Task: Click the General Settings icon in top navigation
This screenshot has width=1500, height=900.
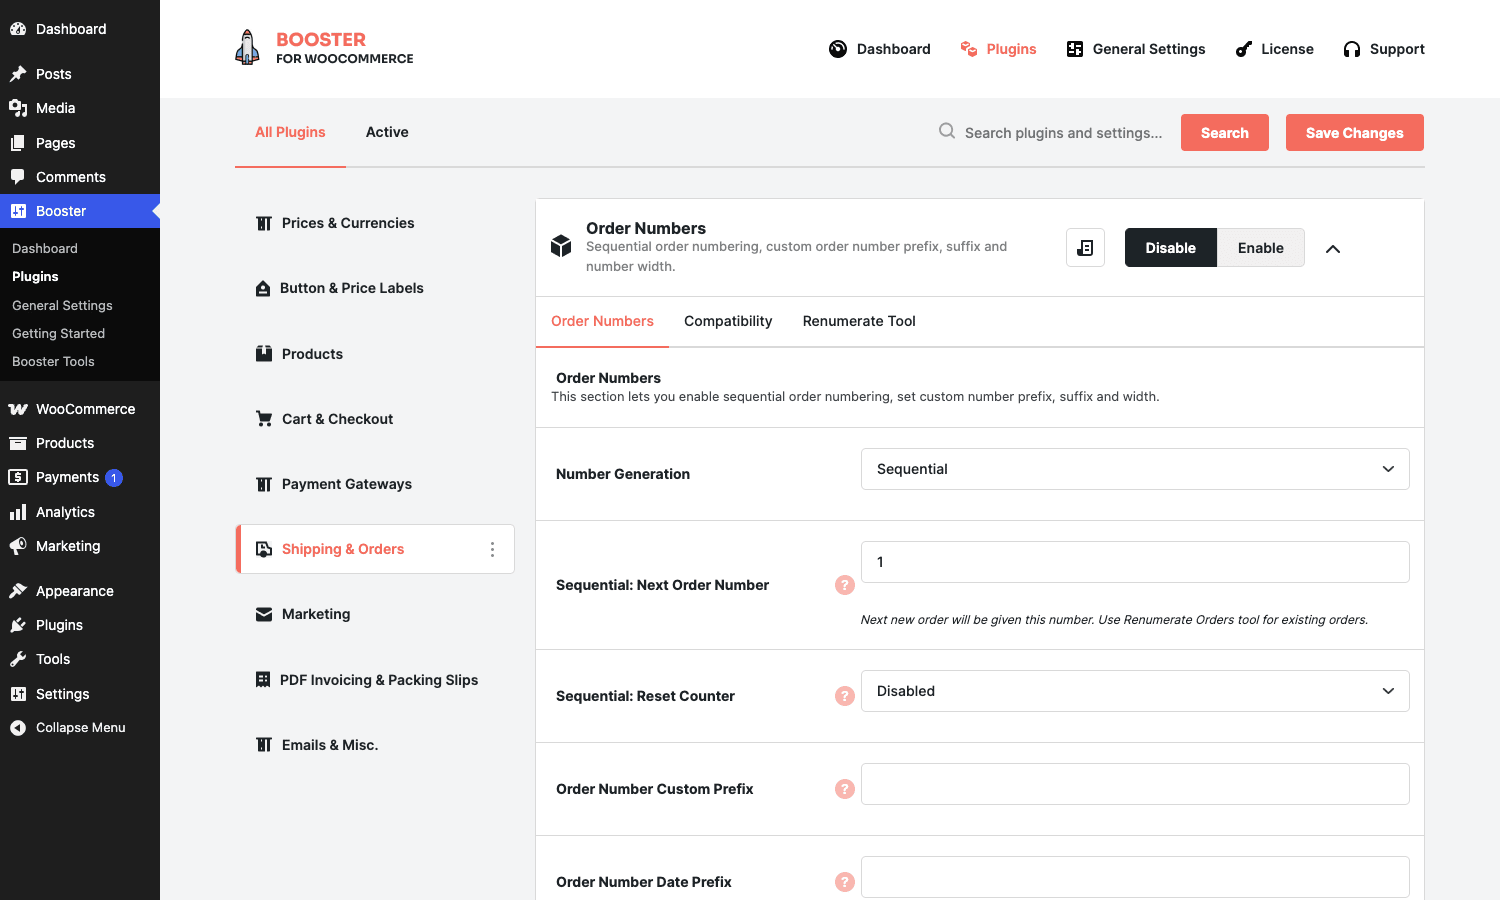Action: [1075, 49]
